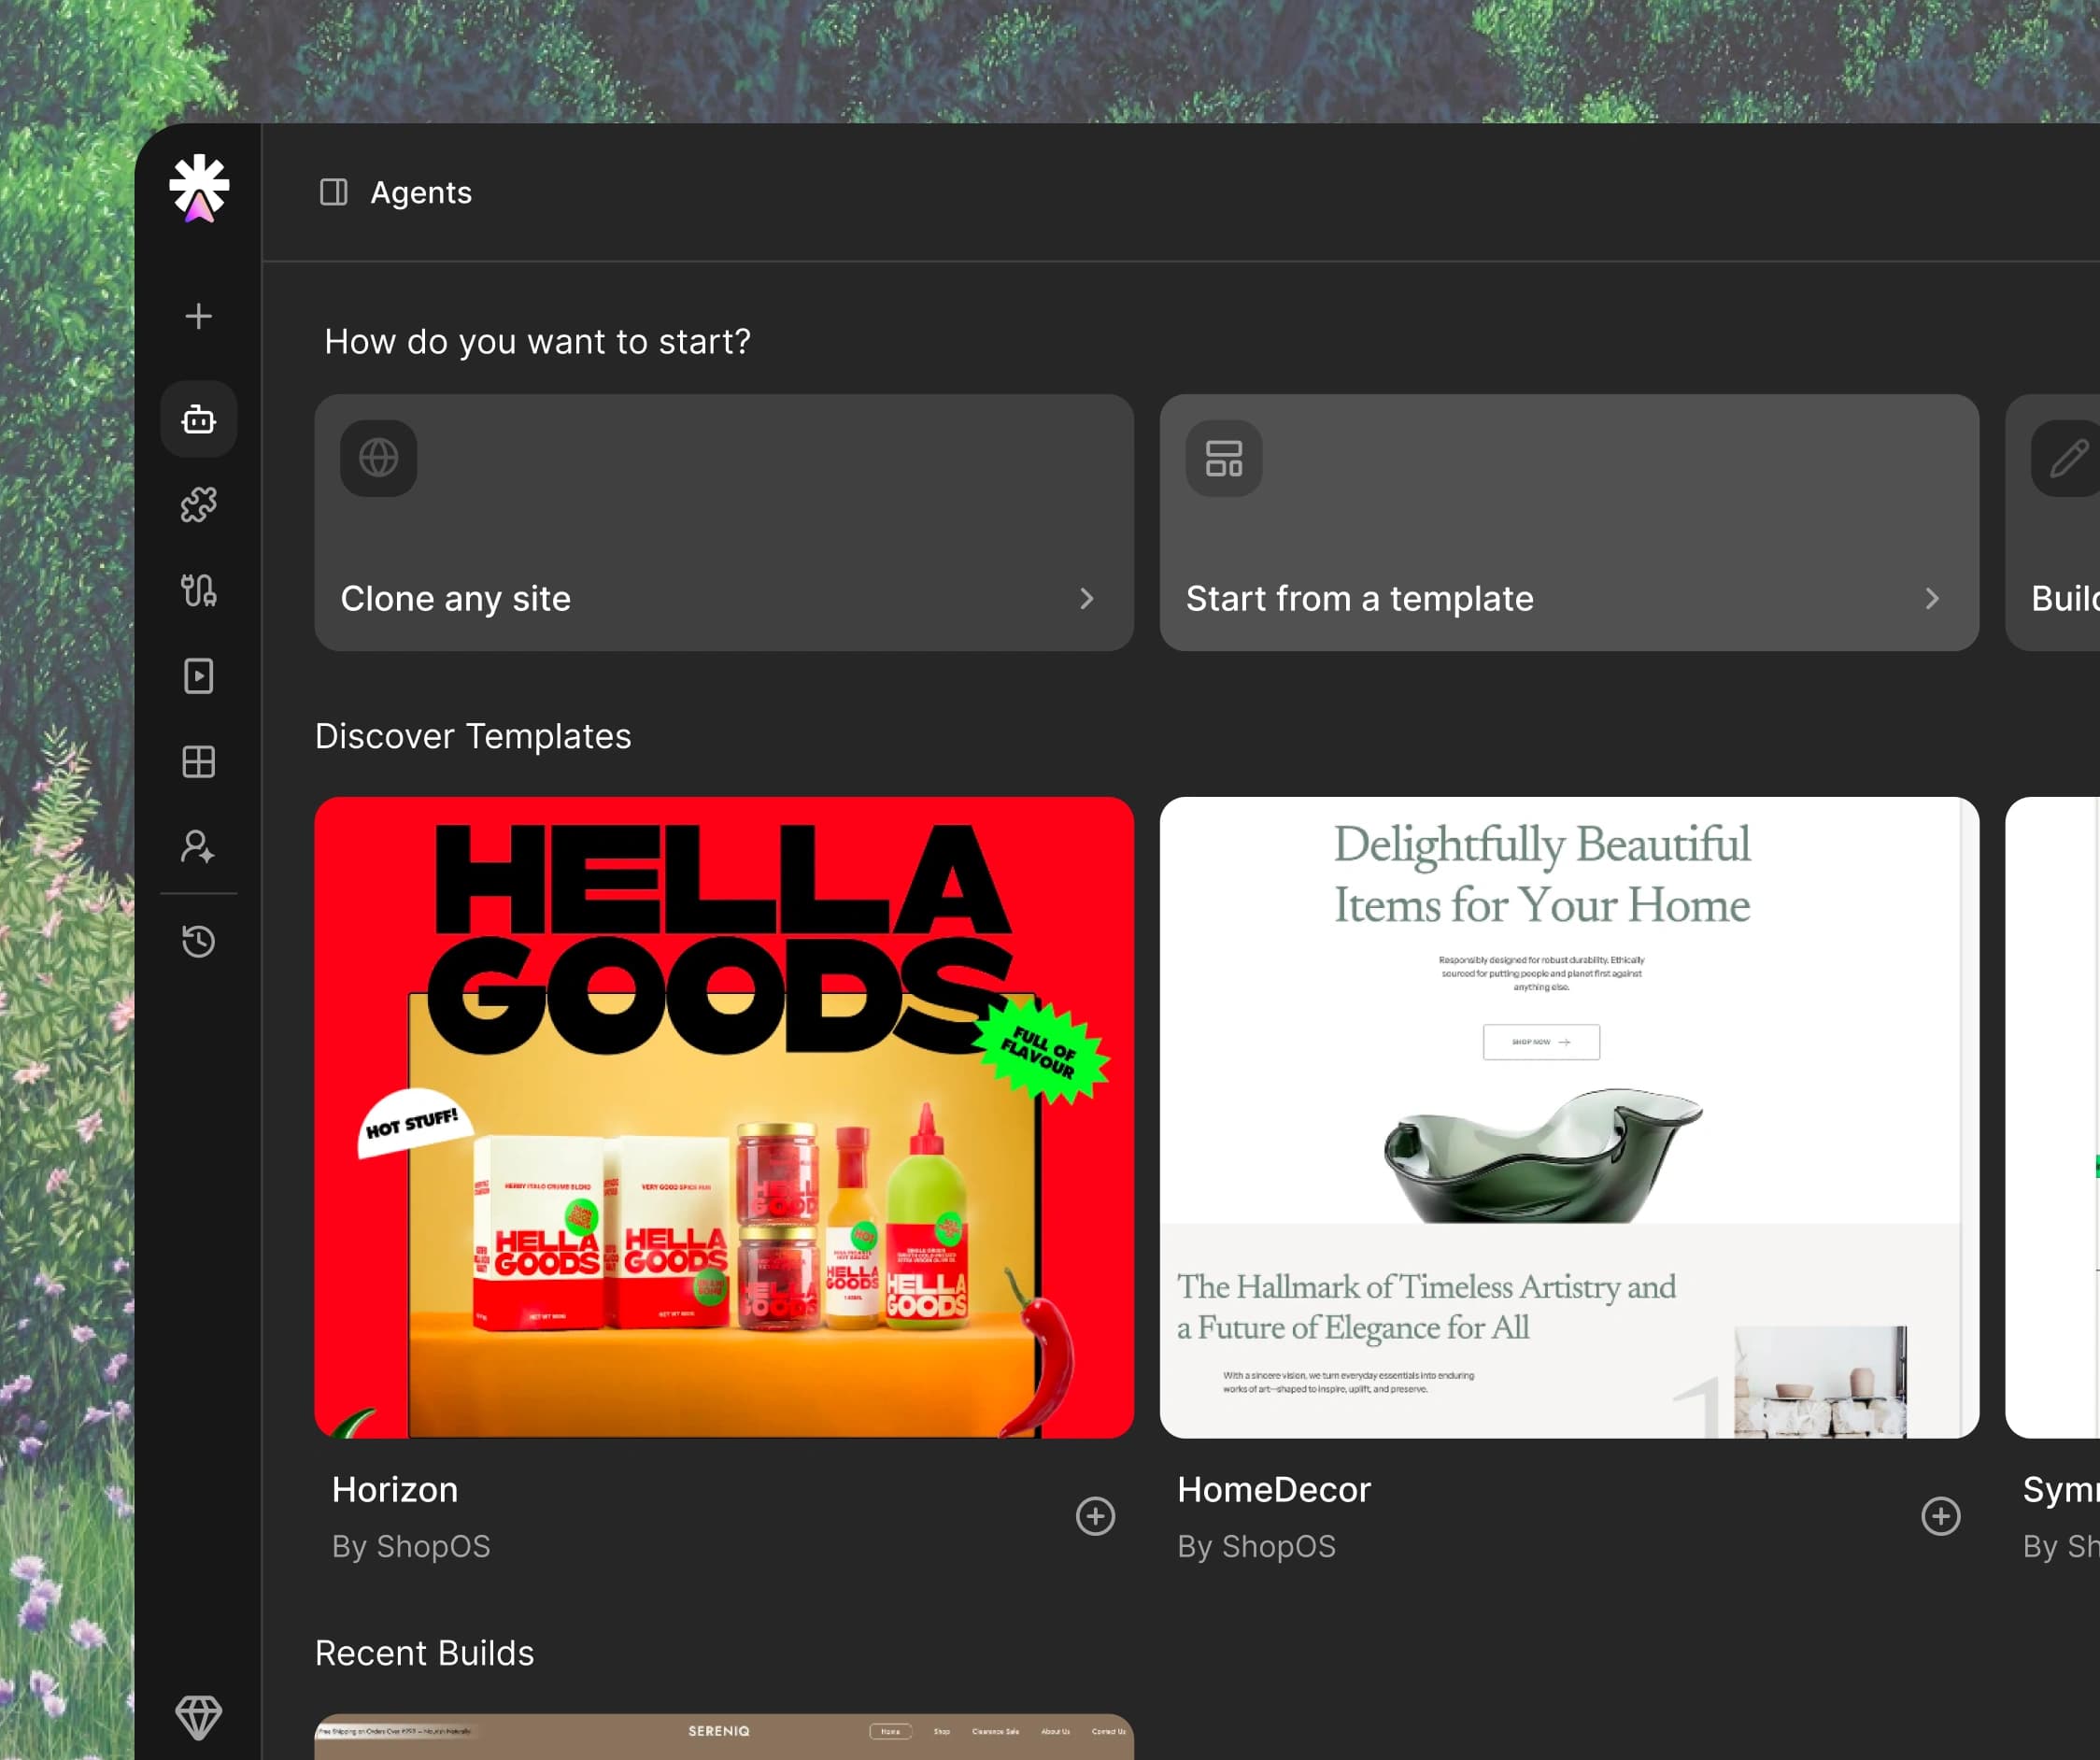Expand the Clone any site chevron

click(1087, 598)
